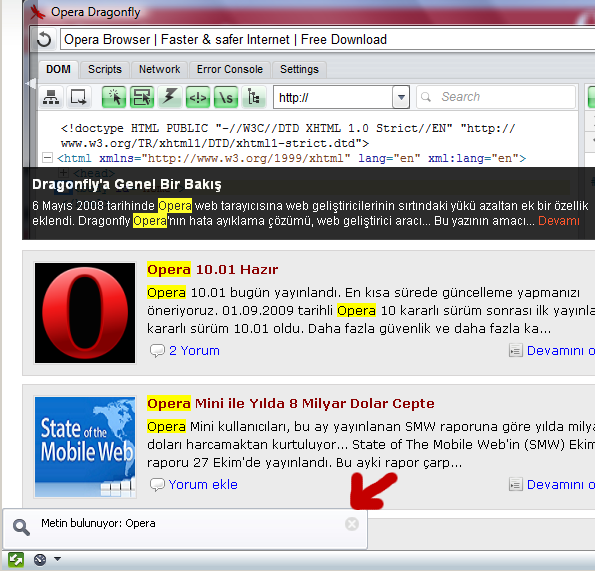
Task: Click the Dragonfly's Genel Bir Bakış heading
Action: (127, 184)
